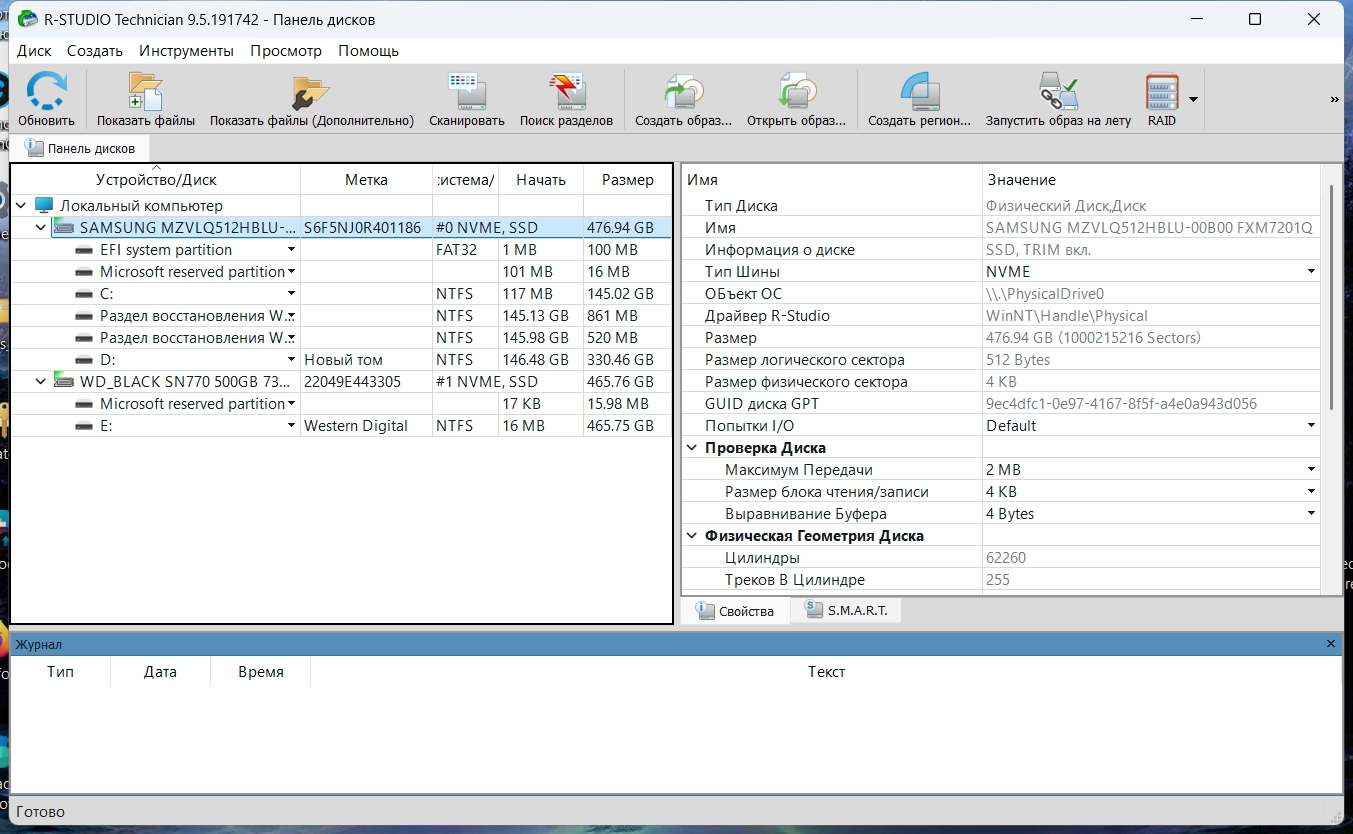
Task: Open Максимум Передачи value dropdown
Action: coord(1311,470)
